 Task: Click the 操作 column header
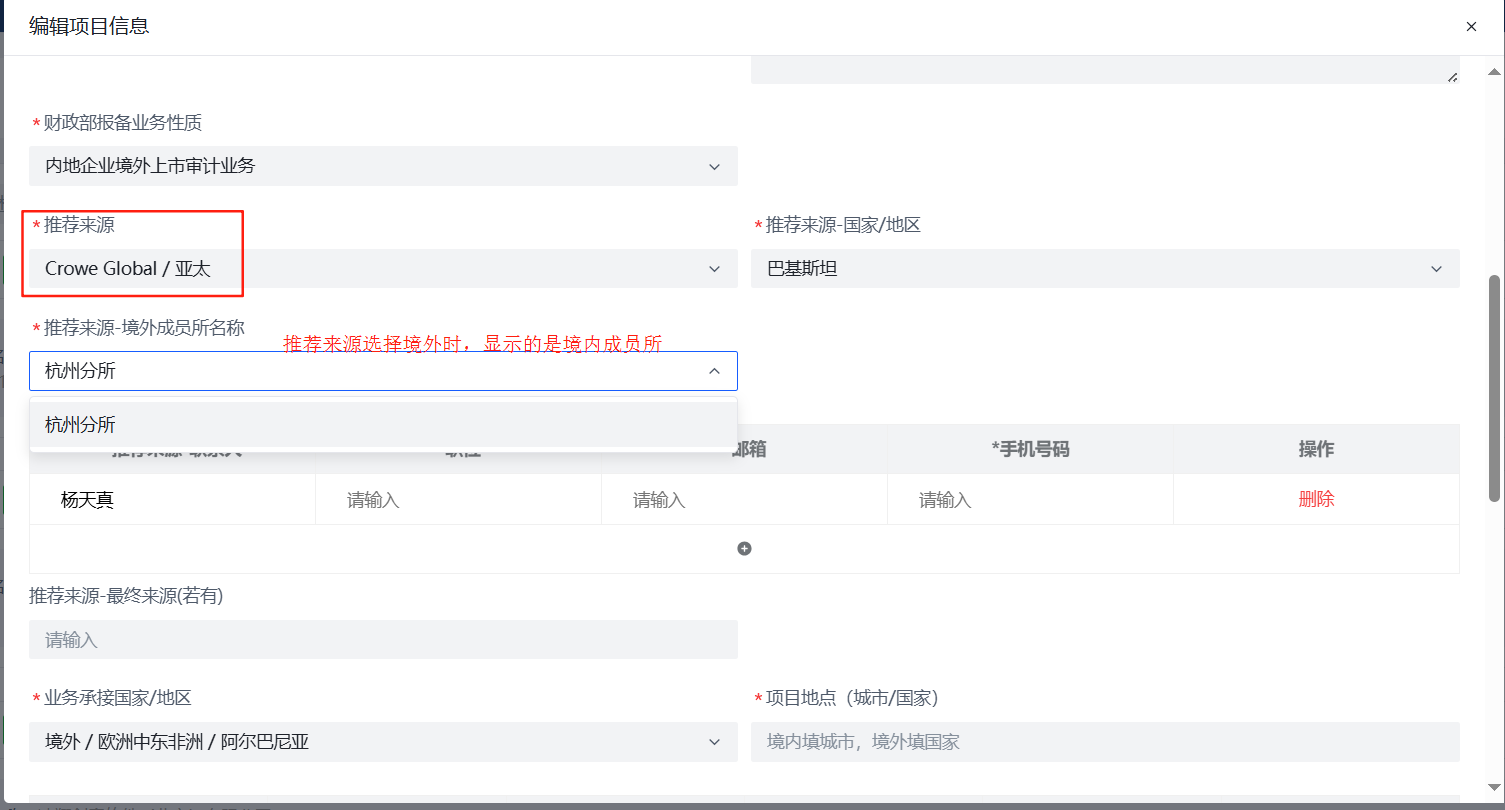click(x=1316, y=449)
